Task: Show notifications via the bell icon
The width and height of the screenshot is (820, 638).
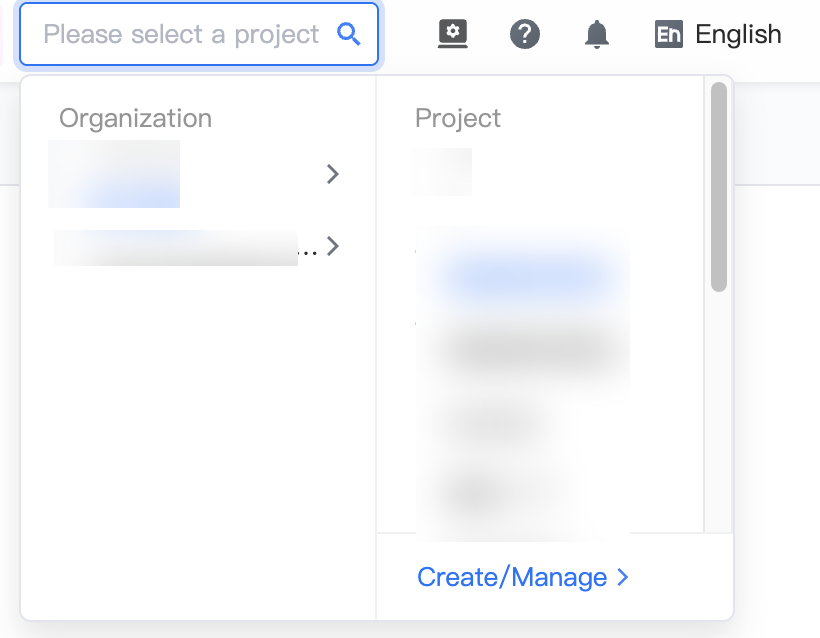Action: [597, 35]
